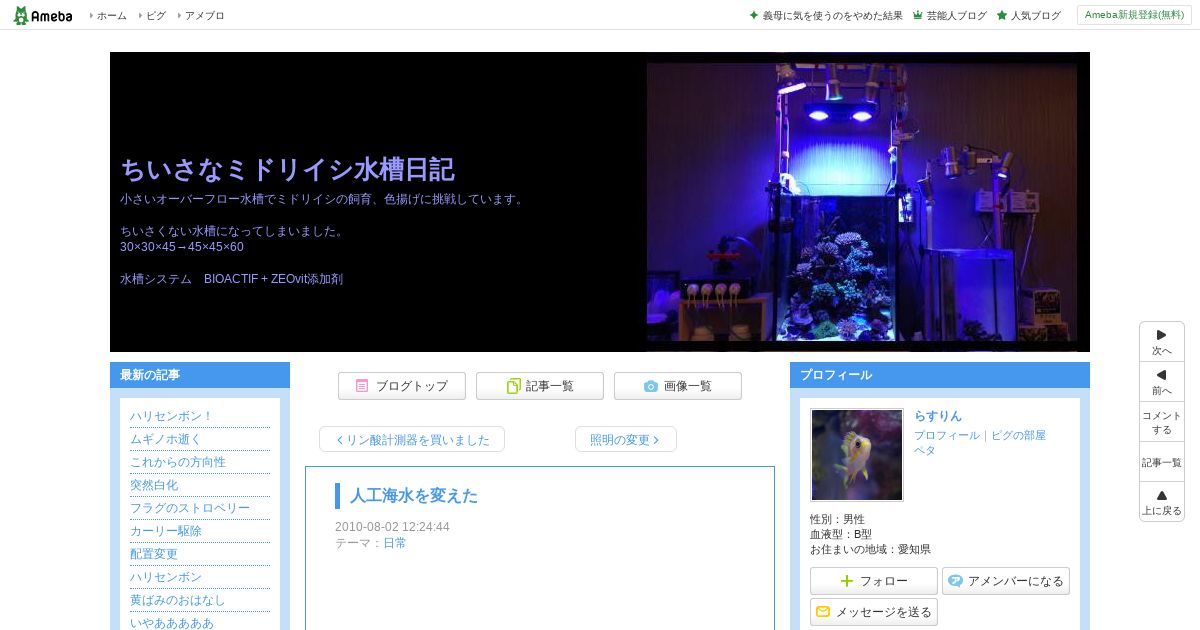Screen dimensions: 1200x630
Task: Click blog title ちいさなミドリイシ水槽日記
Action: coord(287,169)
